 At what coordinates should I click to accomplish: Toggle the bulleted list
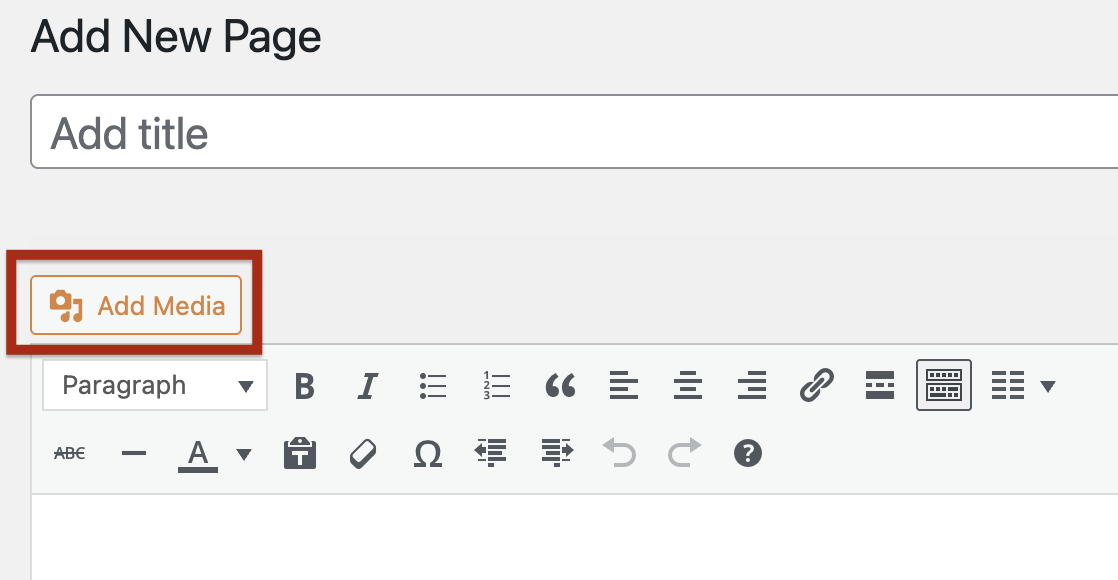[x=433, y=385]
